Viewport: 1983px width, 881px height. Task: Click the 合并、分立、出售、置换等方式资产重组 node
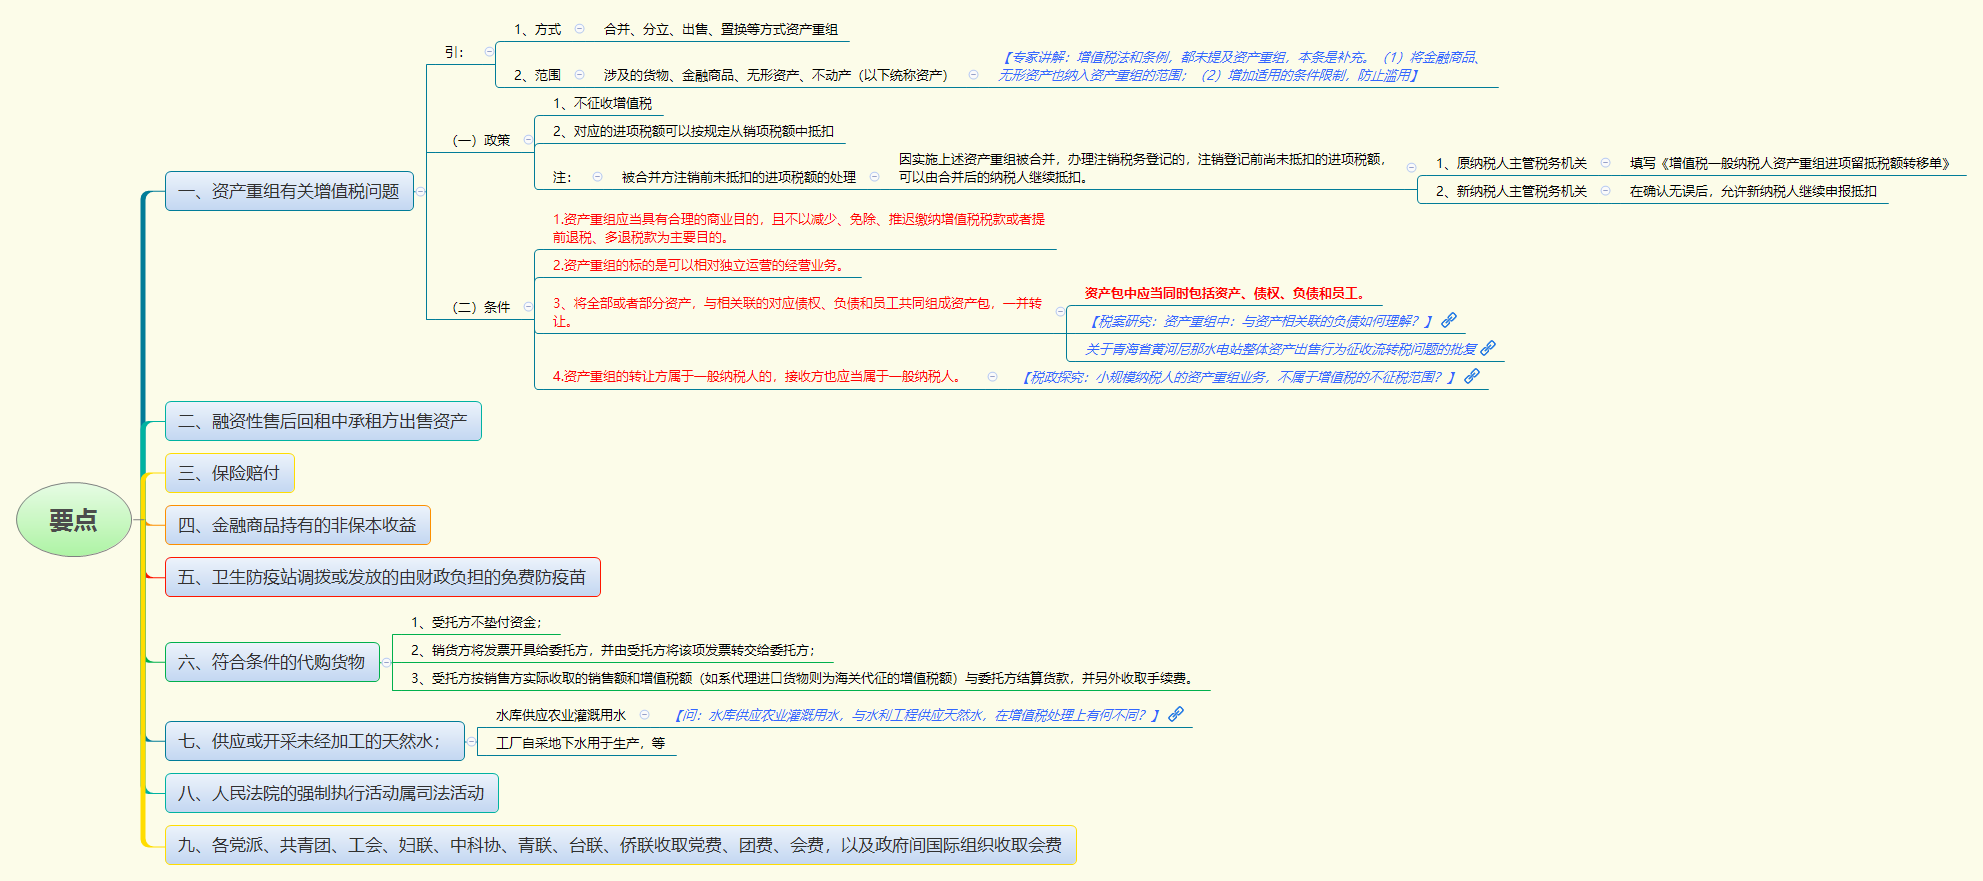[721, 29]
